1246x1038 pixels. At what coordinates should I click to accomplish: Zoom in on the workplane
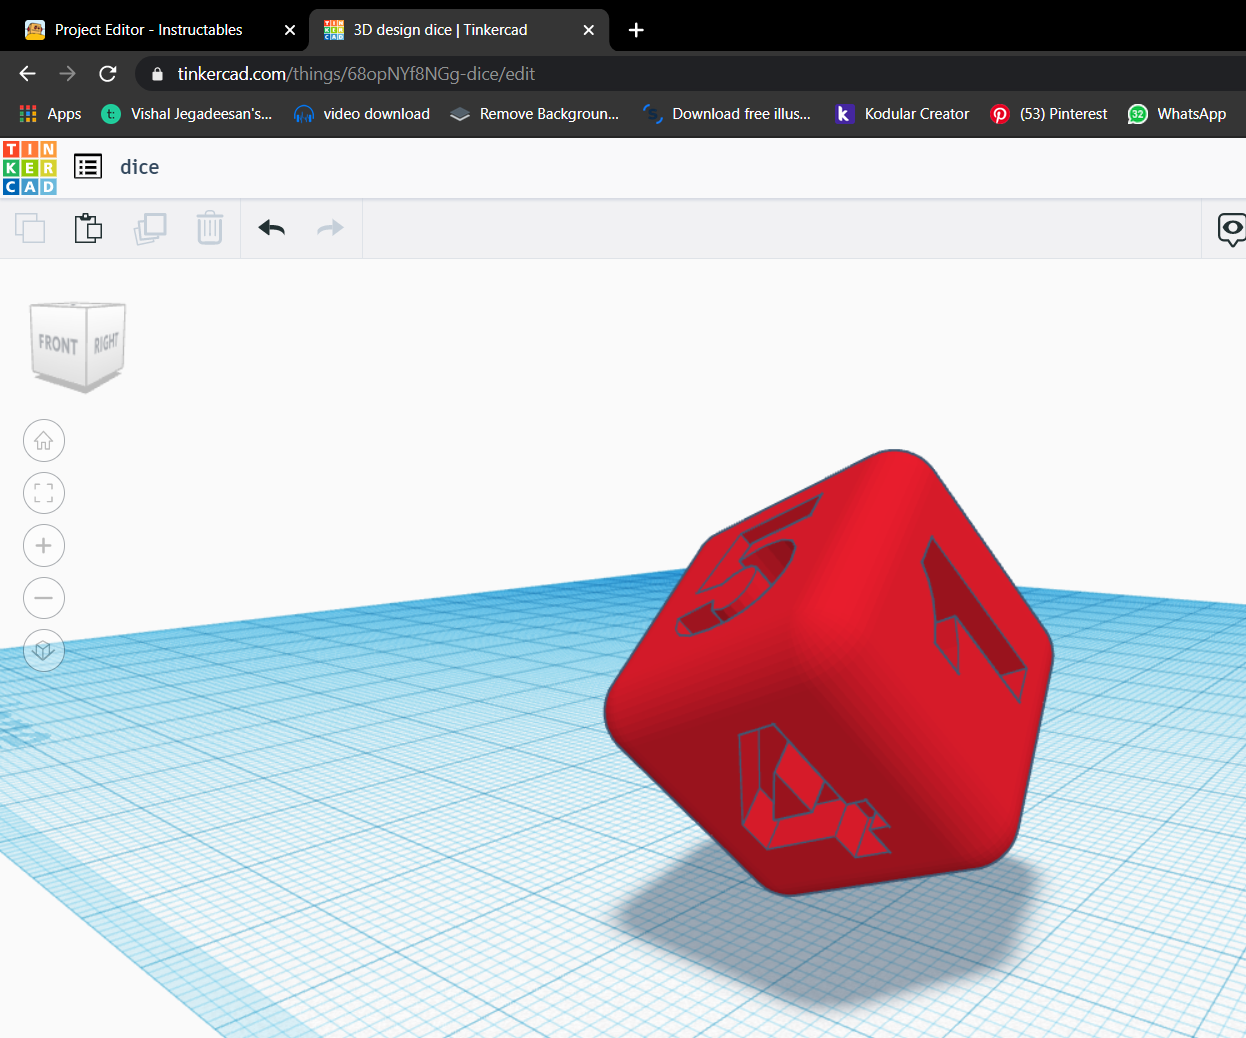click(x=43, y=545)
